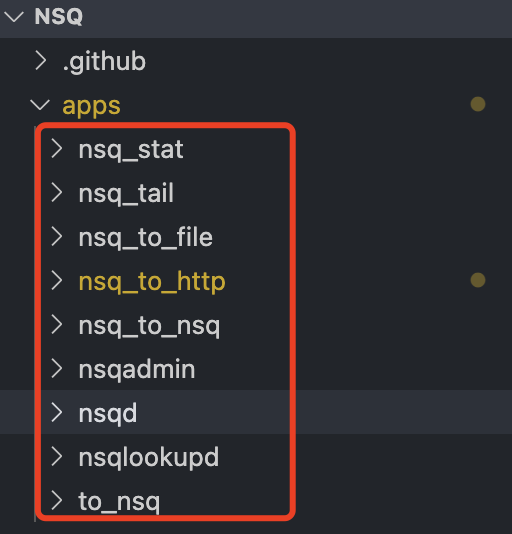The width and height of the screenshot is (512, 534).
Task: Expand the to_nsq folder arrow
Action: coord(57,501)
